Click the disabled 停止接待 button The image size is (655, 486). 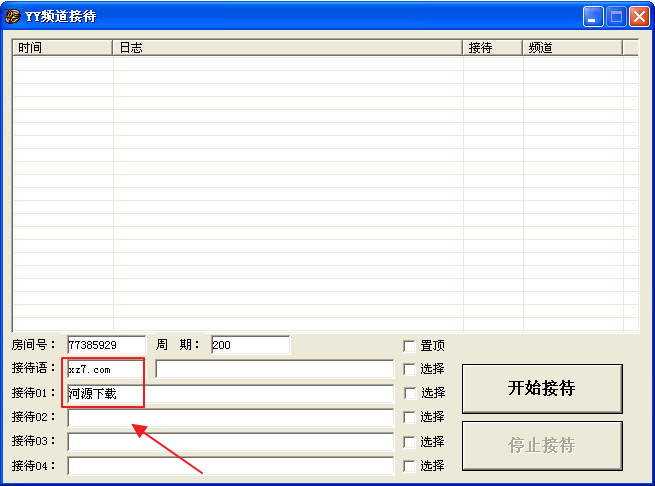click(x=542, y=445)
